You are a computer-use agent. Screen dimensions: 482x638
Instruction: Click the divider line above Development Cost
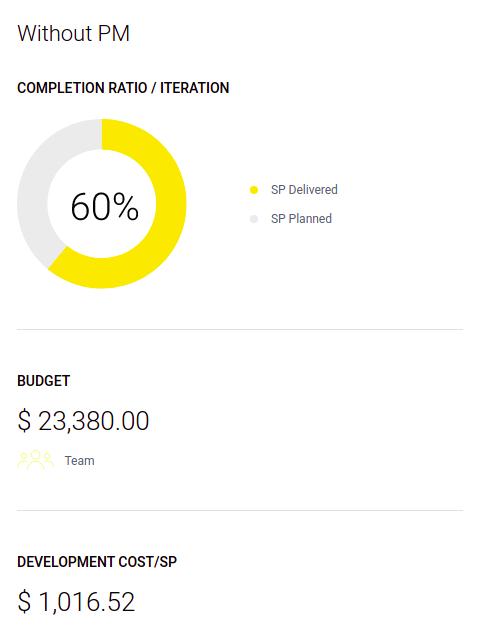pos(240,510)
